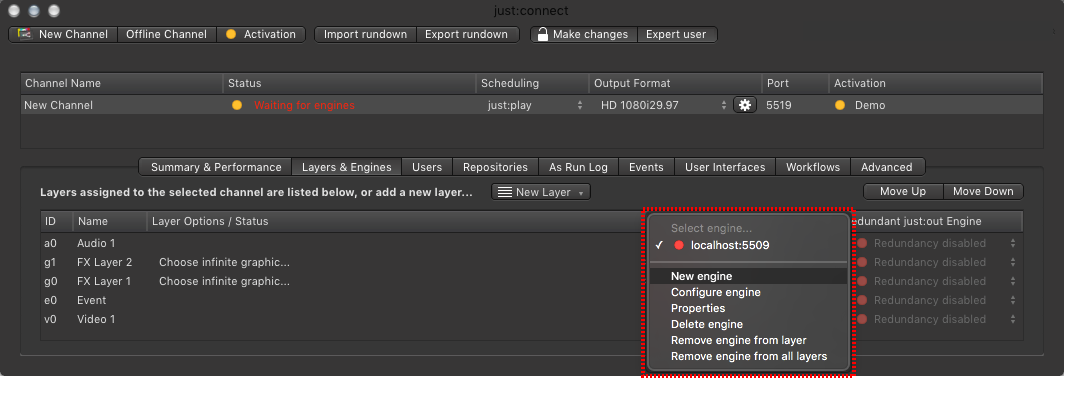Open redundancy dropdown for Event row

(937, 300)
